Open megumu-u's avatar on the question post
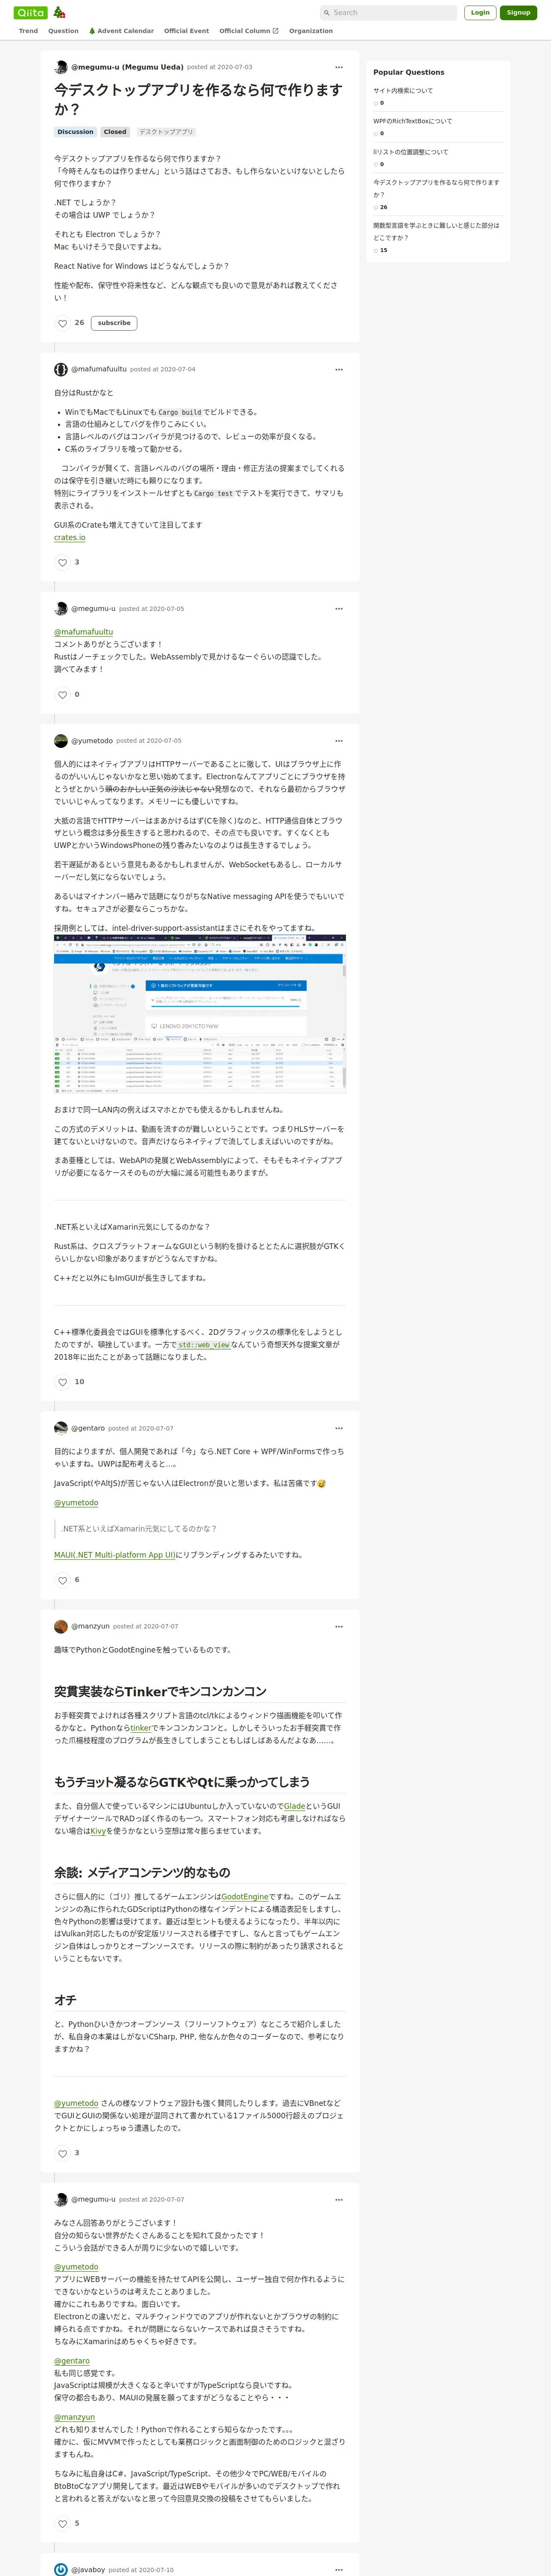The width and height of the screenshot is (551, 2576). click(61, 67)
